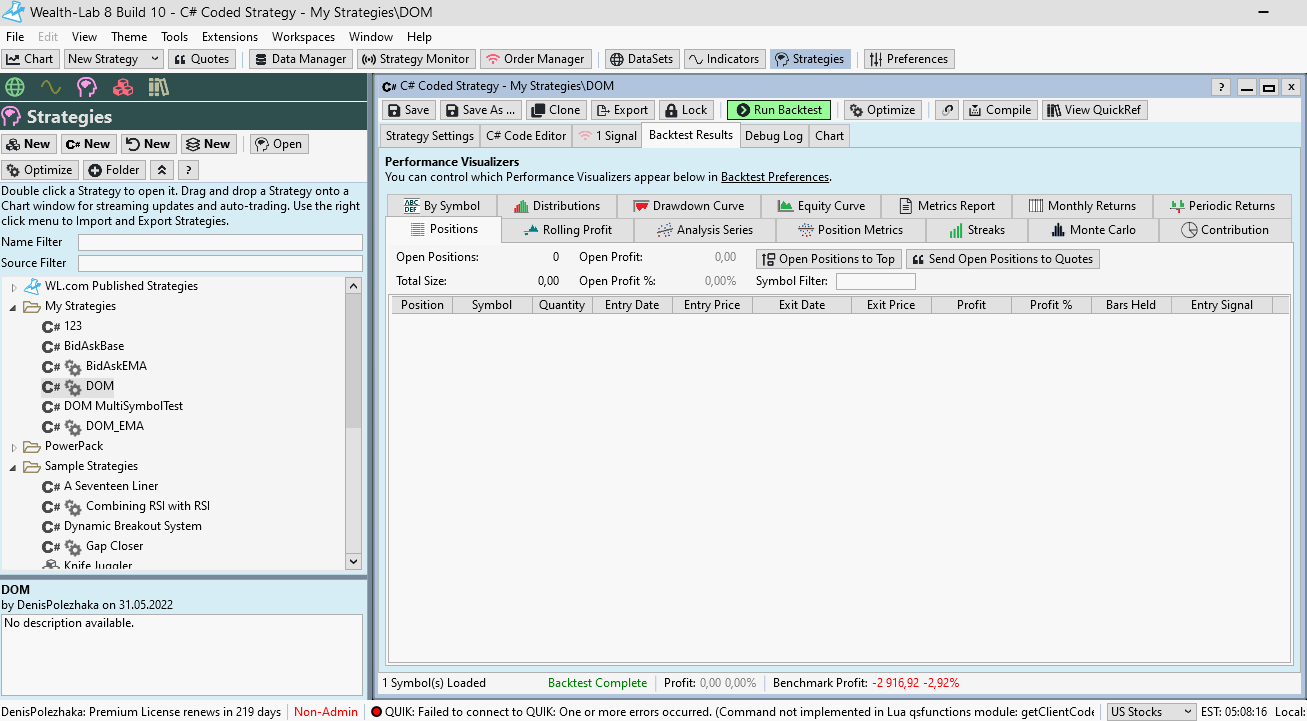Open the US Stocks market dropdown
Screen dimensions: 1307x721
[1150, 712]
